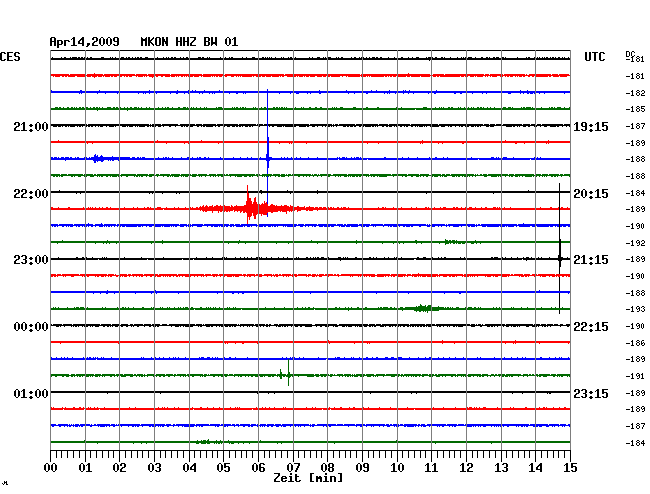The image size is (650, 494).
Task: Click the 21:00 time label
Action: 31,127
